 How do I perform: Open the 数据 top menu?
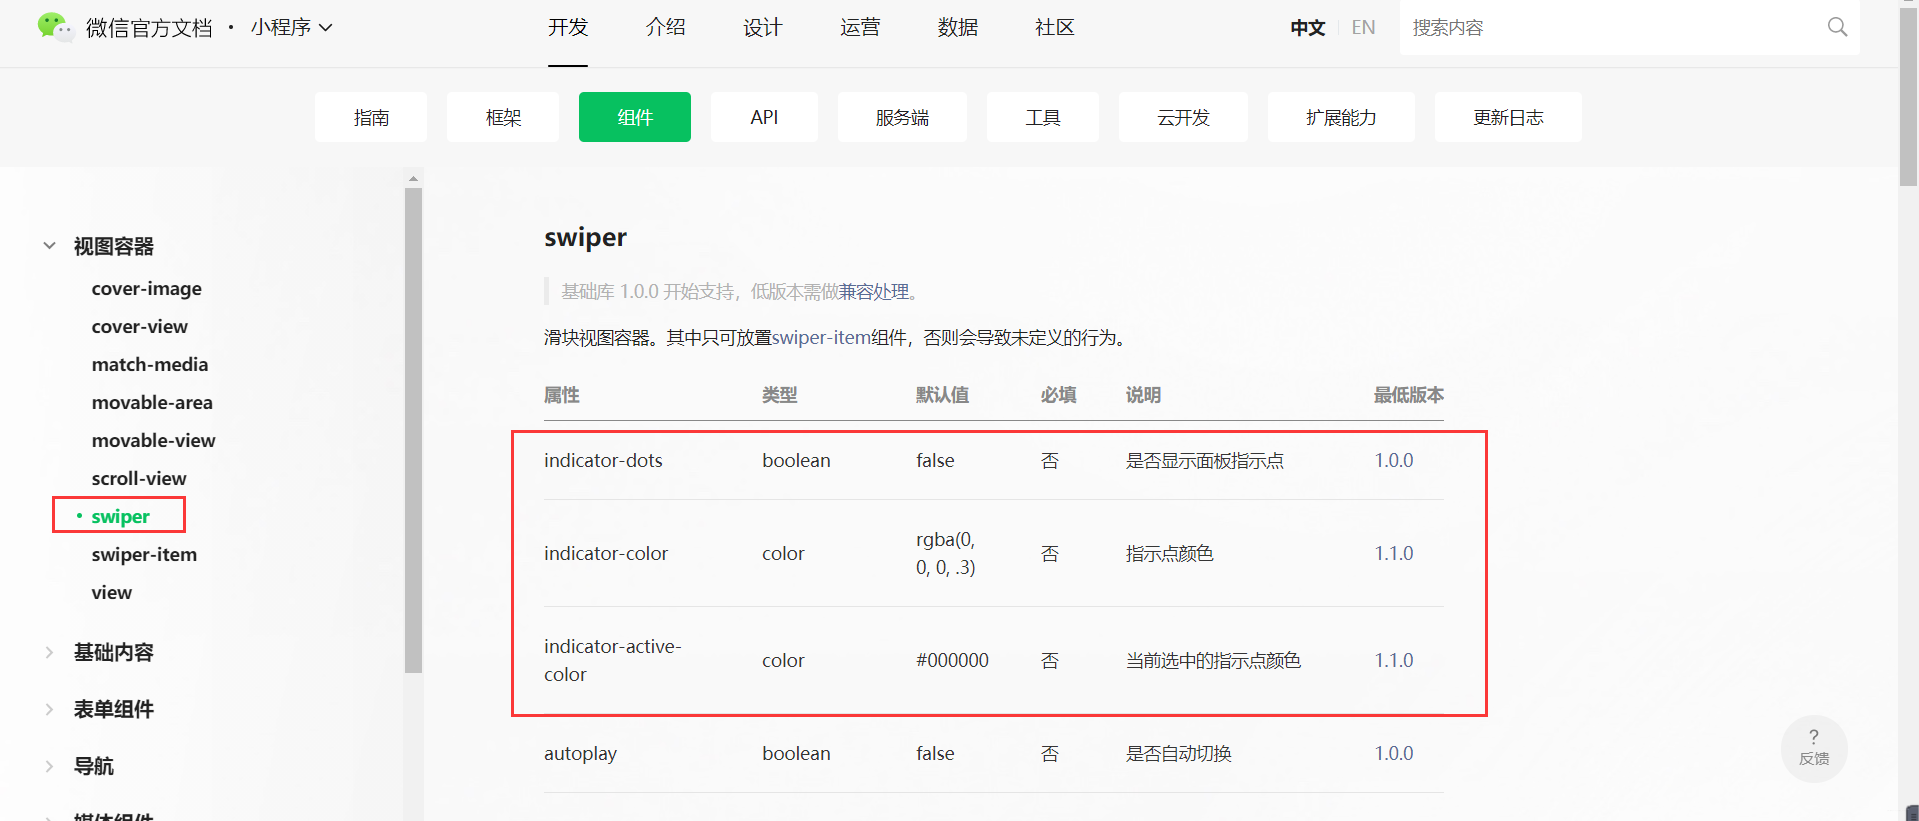coord(957,27)
